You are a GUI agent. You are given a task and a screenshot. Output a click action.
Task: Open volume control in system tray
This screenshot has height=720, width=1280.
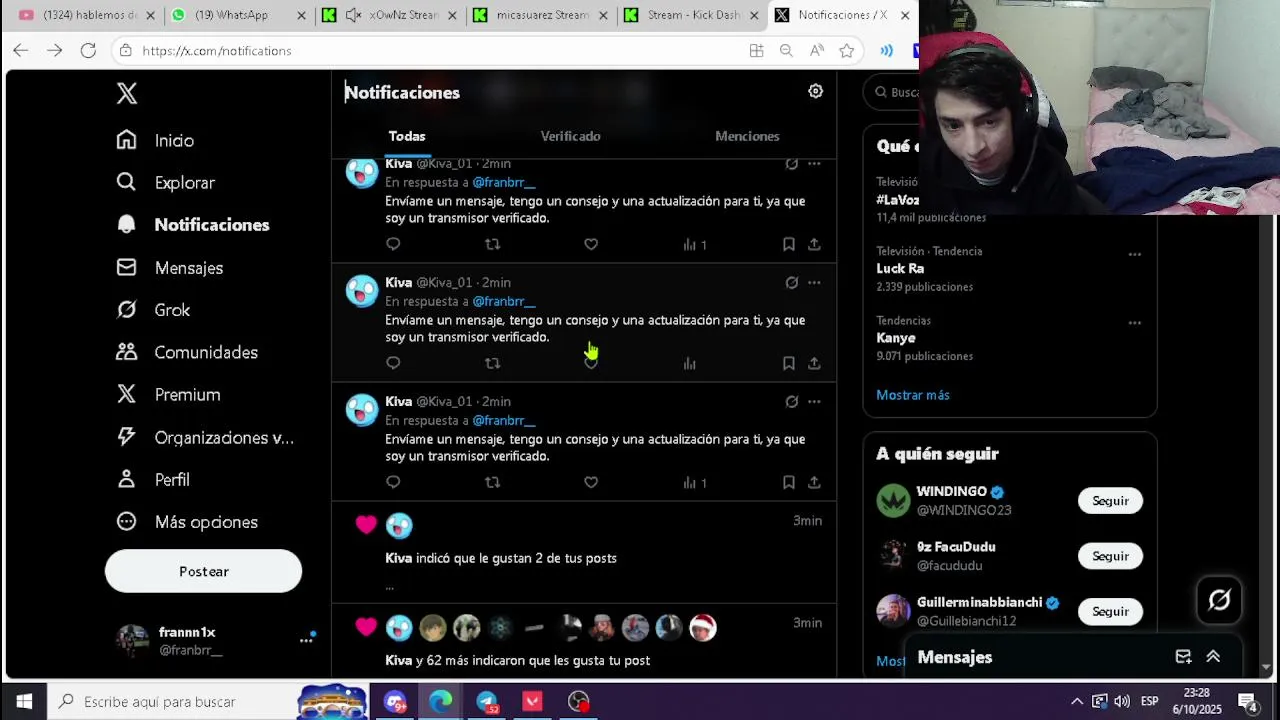click(x=1122, y=701)
